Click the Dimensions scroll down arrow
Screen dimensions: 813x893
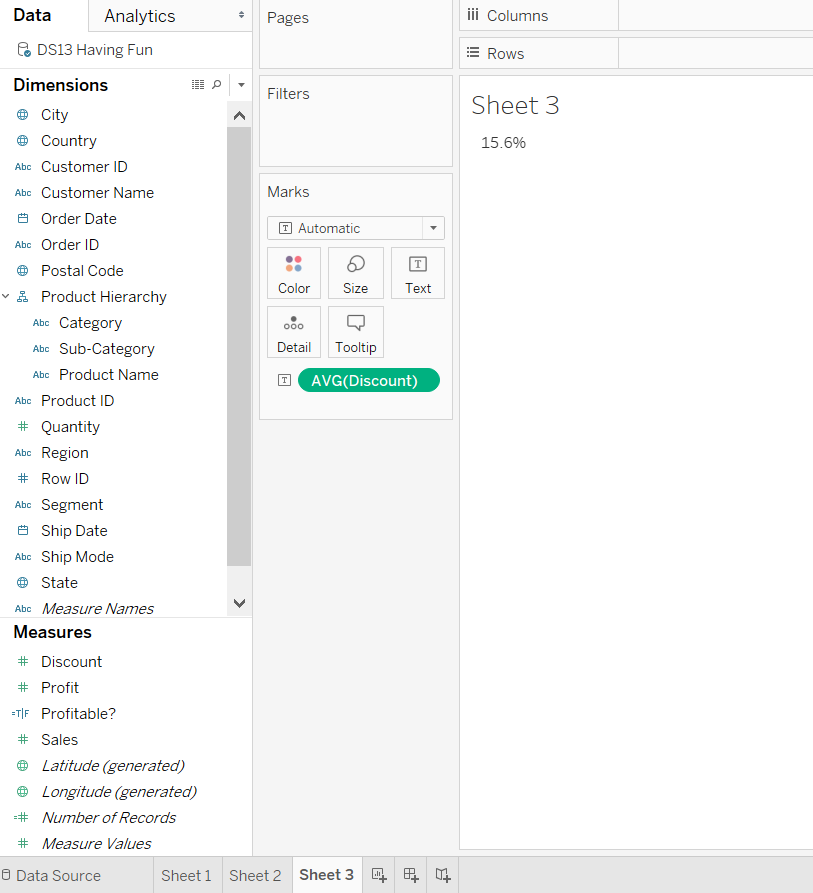coord(239,603)
